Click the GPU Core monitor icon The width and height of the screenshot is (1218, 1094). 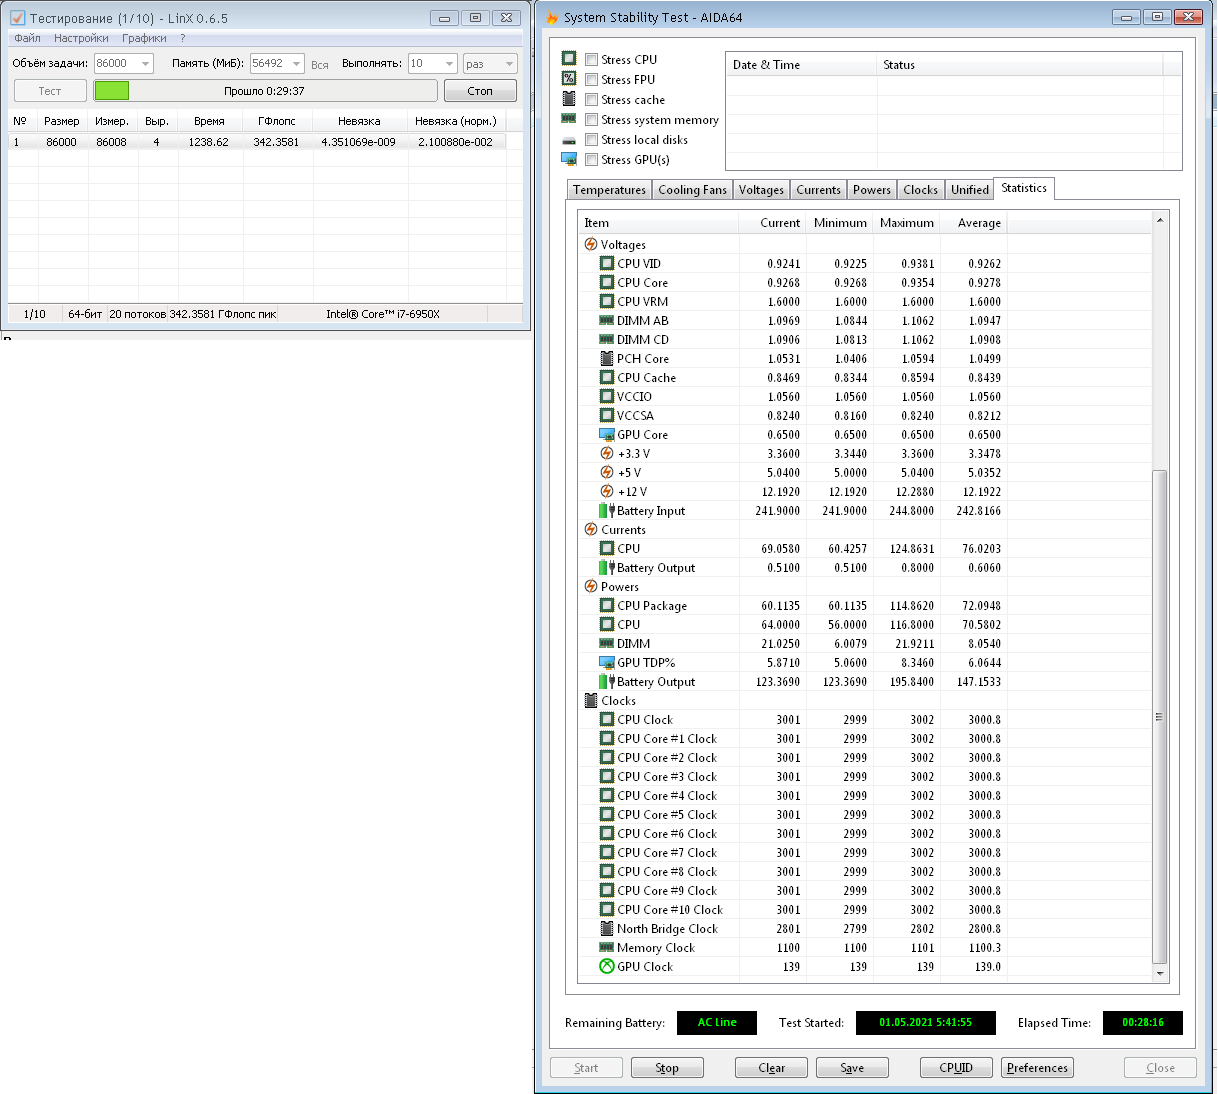pyautogui.click(x=607, y=434)
